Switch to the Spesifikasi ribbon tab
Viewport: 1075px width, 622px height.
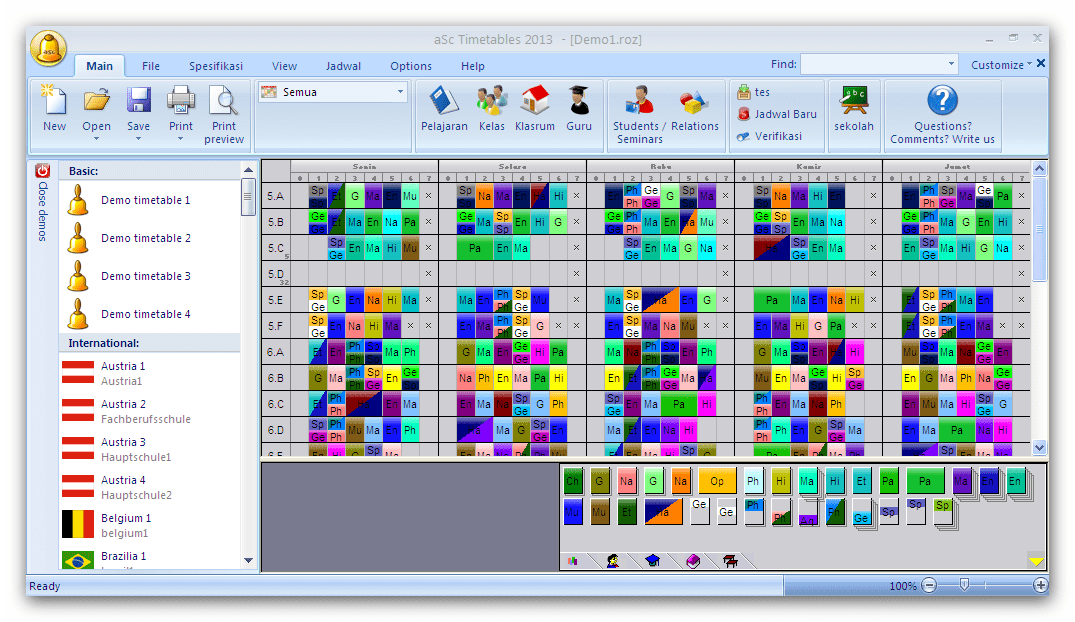pos(216,66)
